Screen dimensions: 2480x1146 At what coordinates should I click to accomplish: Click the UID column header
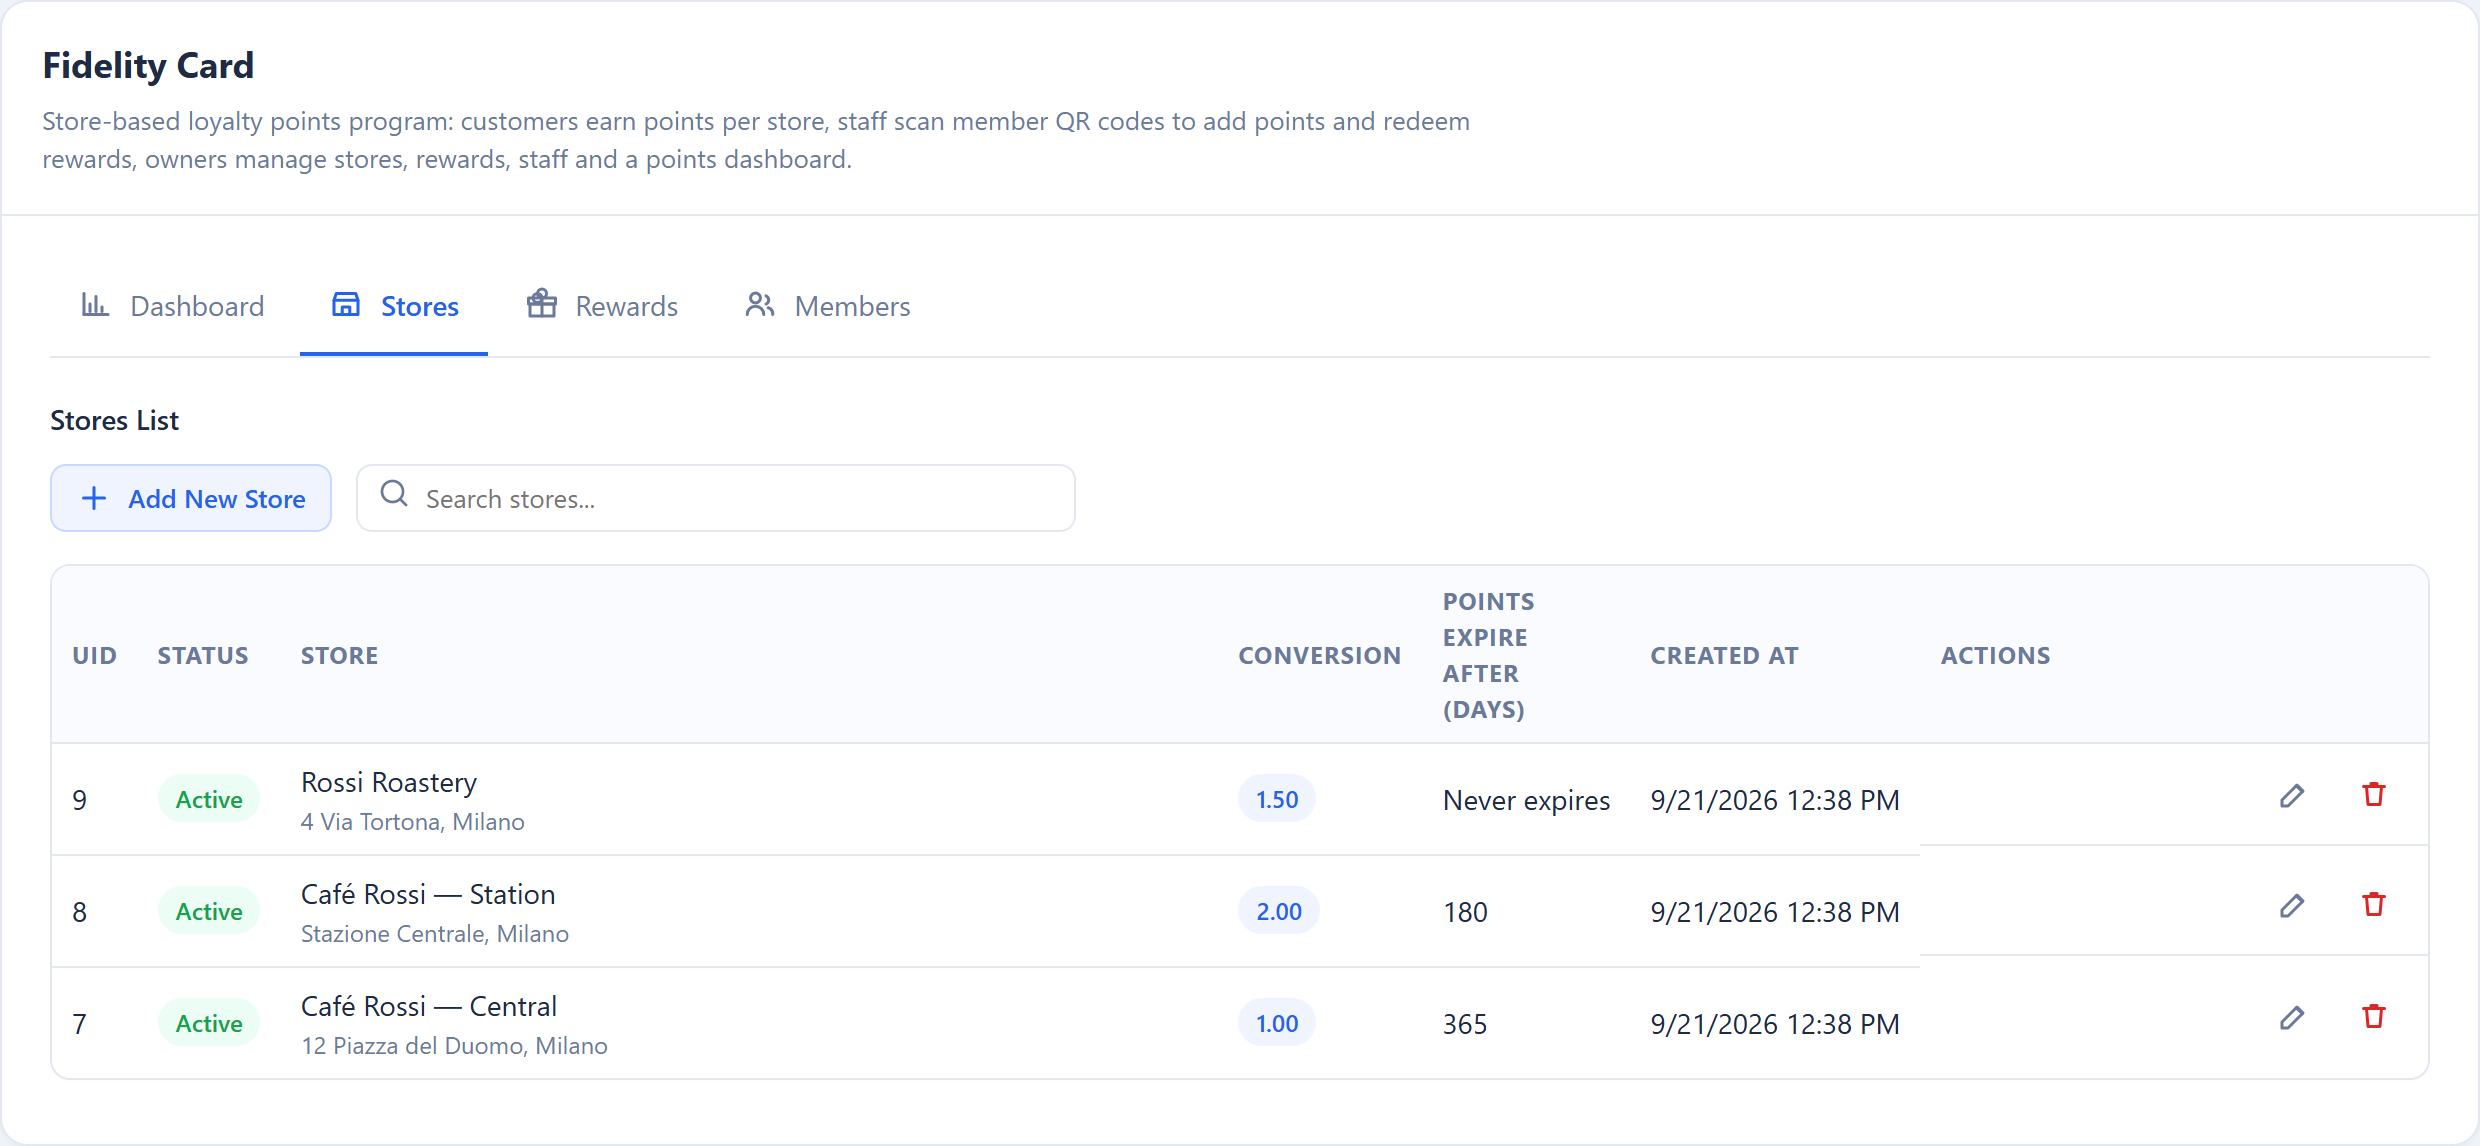95,656
